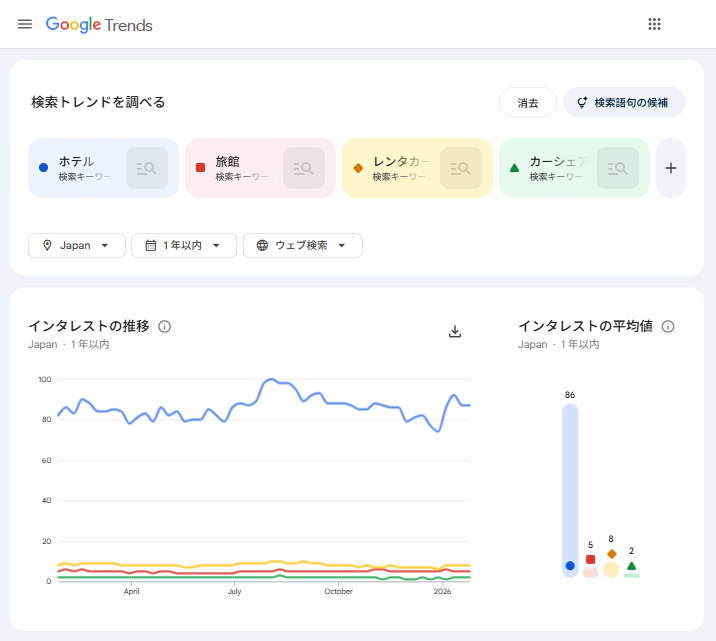
Task: Download the インタレストの推移 chart data
Action: (x=455, y=332)
